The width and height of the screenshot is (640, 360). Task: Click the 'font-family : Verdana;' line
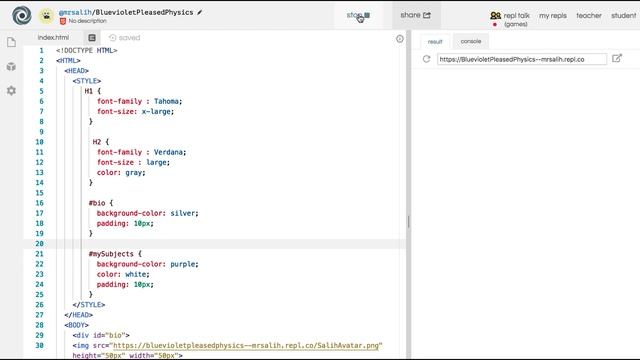point(142,152)
